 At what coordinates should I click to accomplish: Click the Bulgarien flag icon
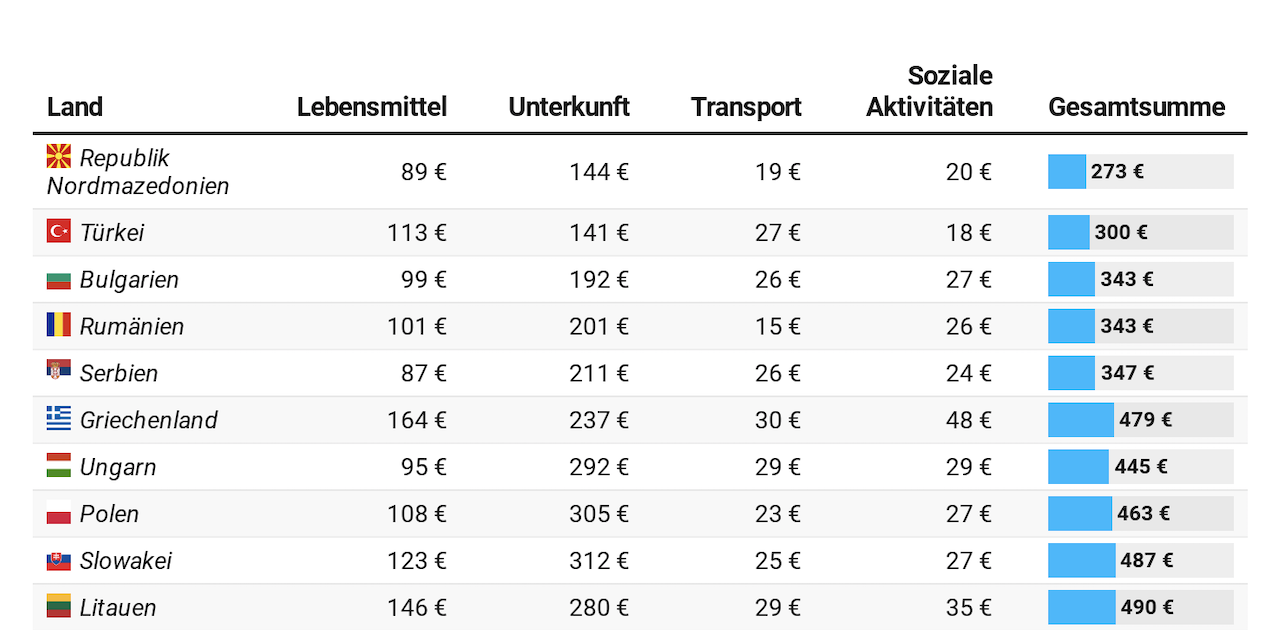[x=59, y=279]
